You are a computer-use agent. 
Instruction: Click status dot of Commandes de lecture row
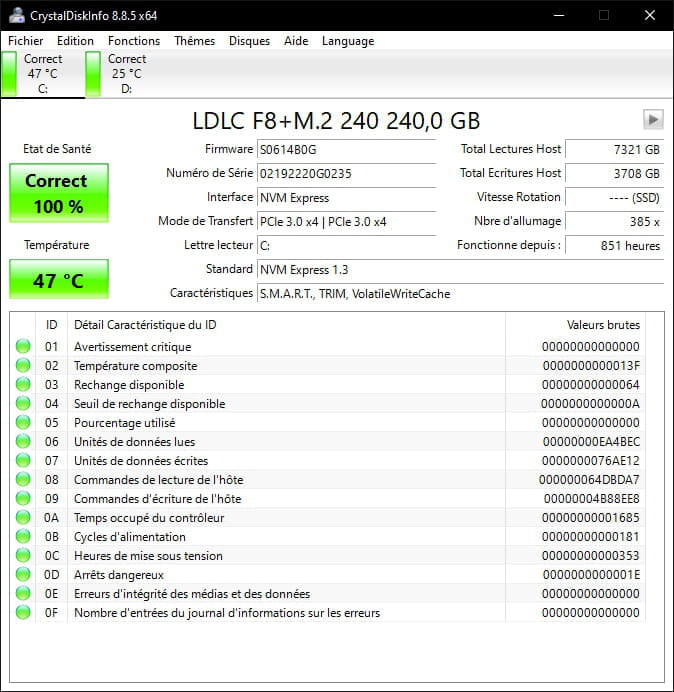point(23,479)
